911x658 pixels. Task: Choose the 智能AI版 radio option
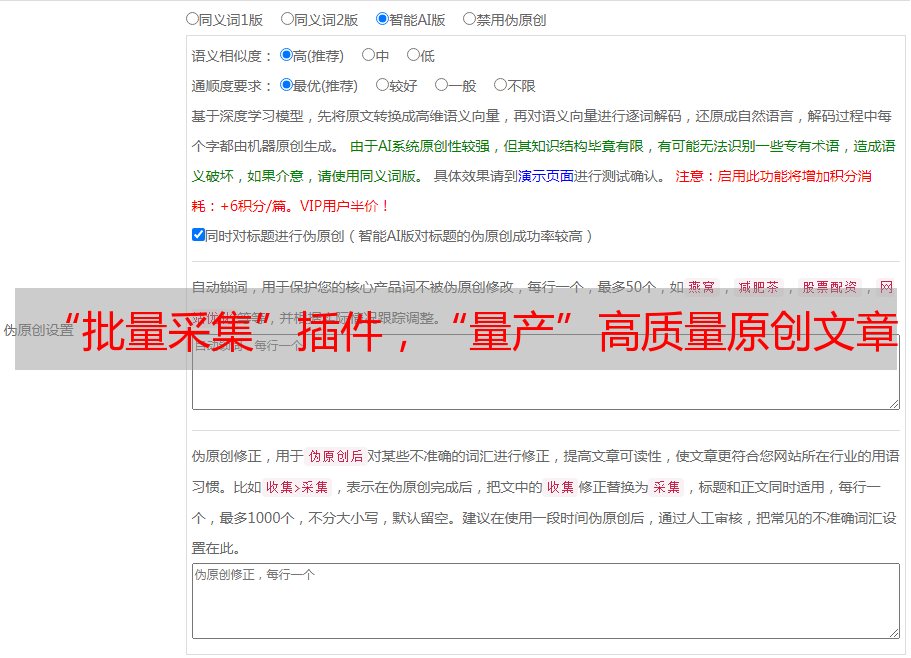point(382,19)
